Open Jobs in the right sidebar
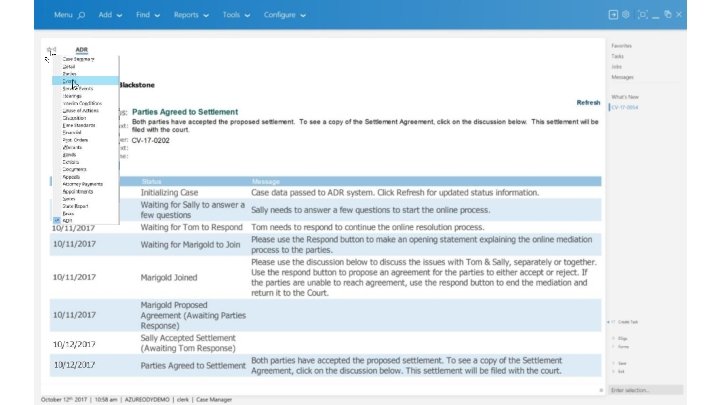720x405 pixels. (616, 67)
